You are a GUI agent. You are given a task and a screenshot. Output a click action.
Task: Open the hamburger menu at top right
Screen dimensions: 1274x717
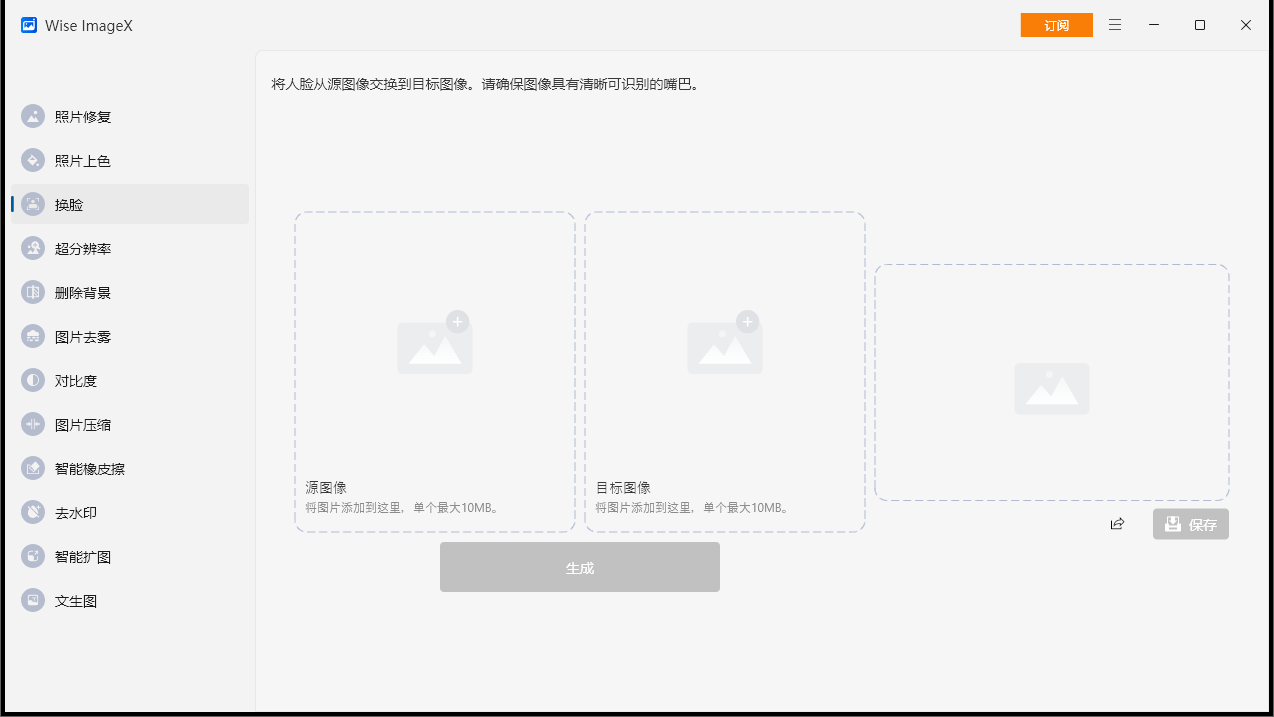[x=1114, y=25]
